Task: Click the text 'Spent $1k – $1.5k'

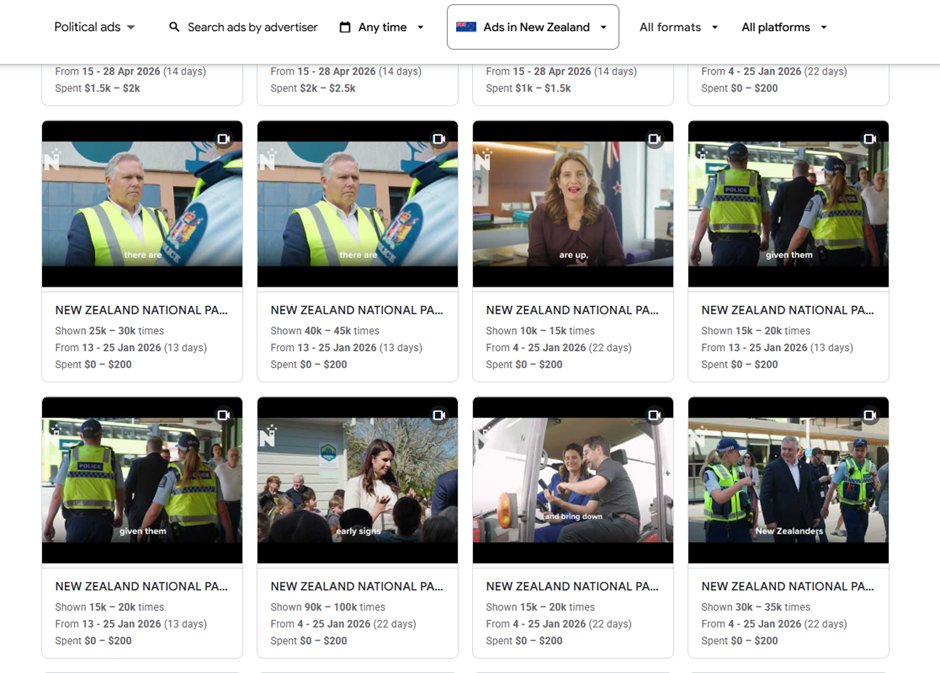Action: coord(528,88)
